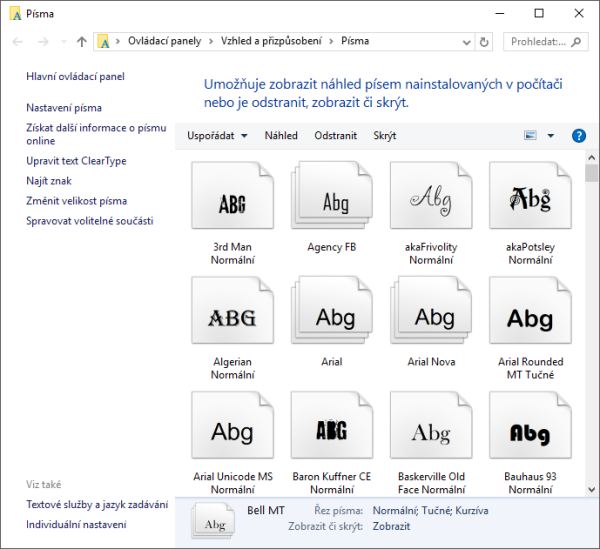The width and height of the screenshot is (600, 549).
Task: Select the Agency FB font family icon
Action: (332, 195)
